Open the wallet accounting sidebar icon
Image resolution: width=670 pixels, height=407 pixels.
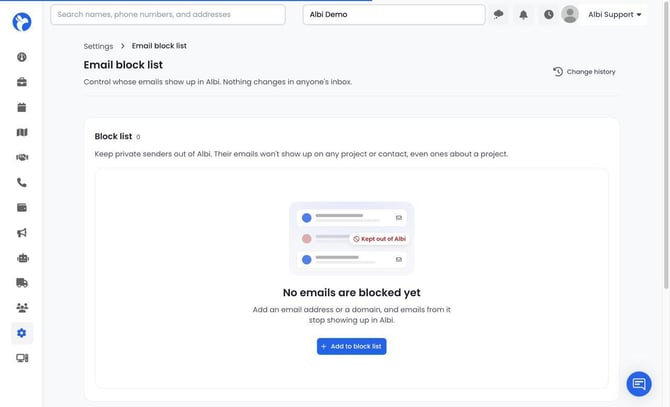coord(22,208)
